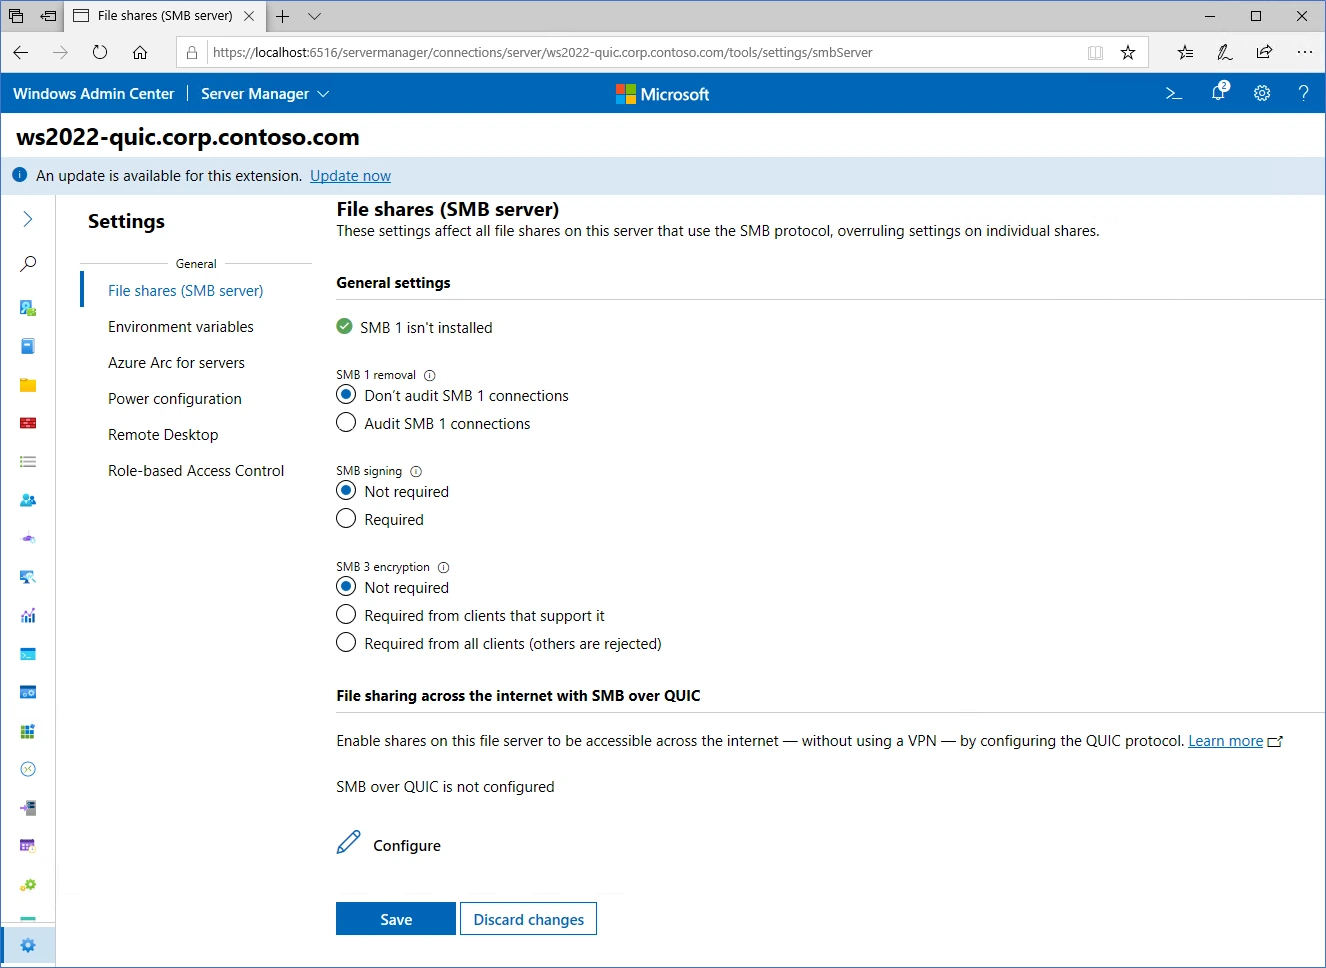Open the yellow Files folder tool in sidebar
This screenshot has width=1326, height=968.
[x=28, y=385]
